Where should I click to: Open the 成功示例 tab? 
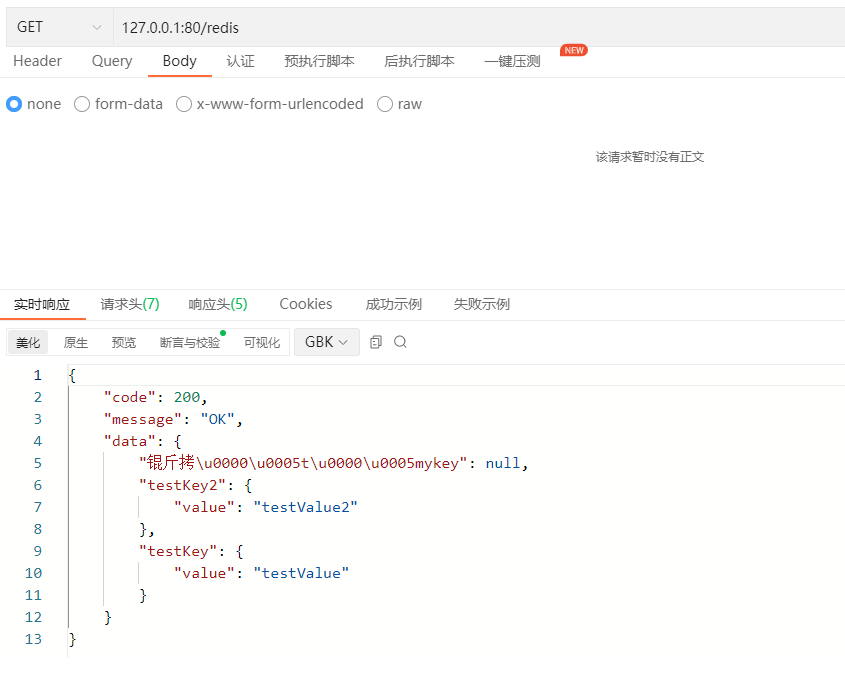pos(393,305)
